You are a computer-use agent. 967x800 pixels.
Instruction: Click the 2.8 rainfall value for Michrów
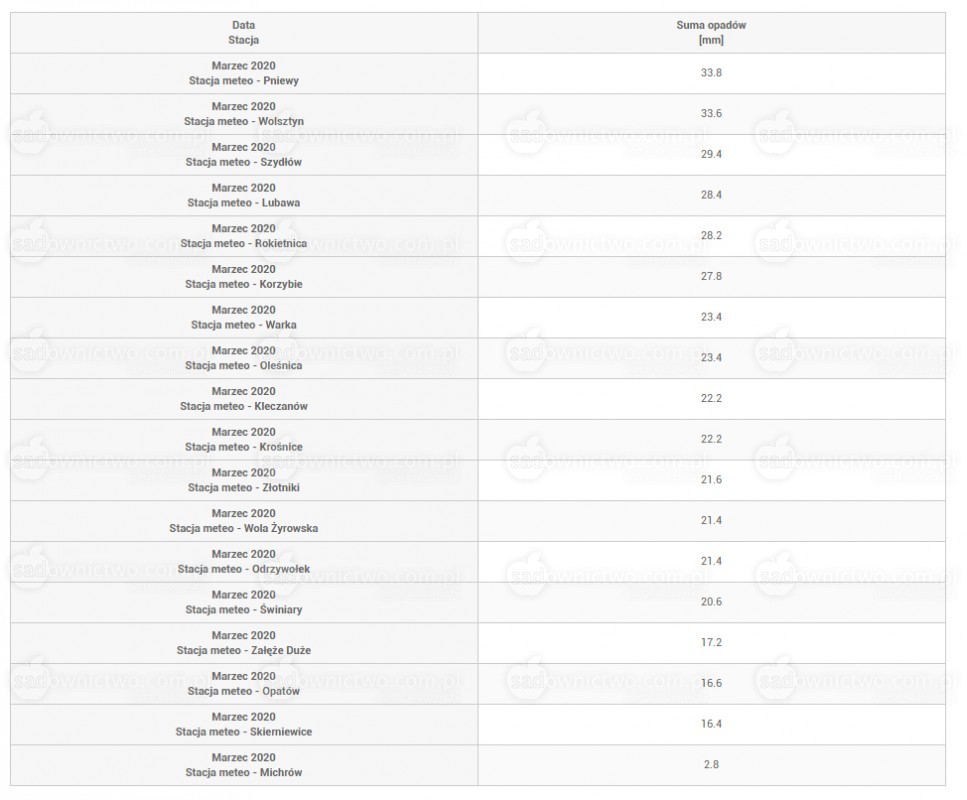click(x=711, y=765)
